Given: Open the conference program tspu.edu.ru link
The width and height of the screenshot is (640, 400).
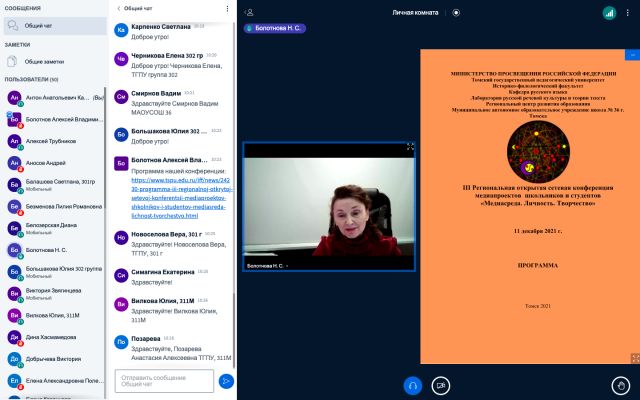Looking at the screenshot, I should 182,198.
